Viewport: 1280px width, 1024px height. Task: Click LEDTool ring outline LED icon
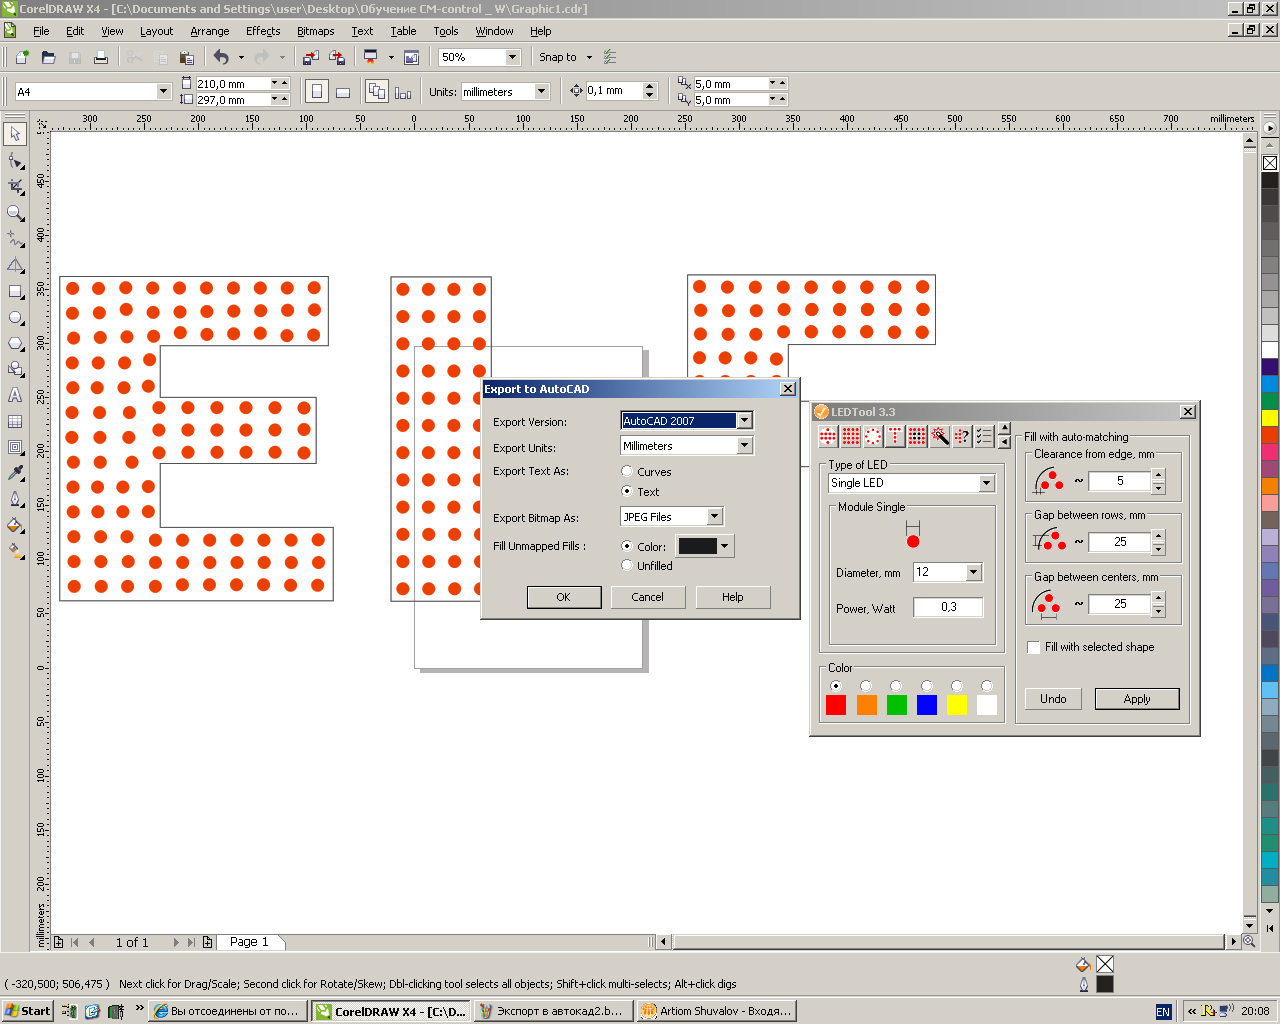(873, 436)
